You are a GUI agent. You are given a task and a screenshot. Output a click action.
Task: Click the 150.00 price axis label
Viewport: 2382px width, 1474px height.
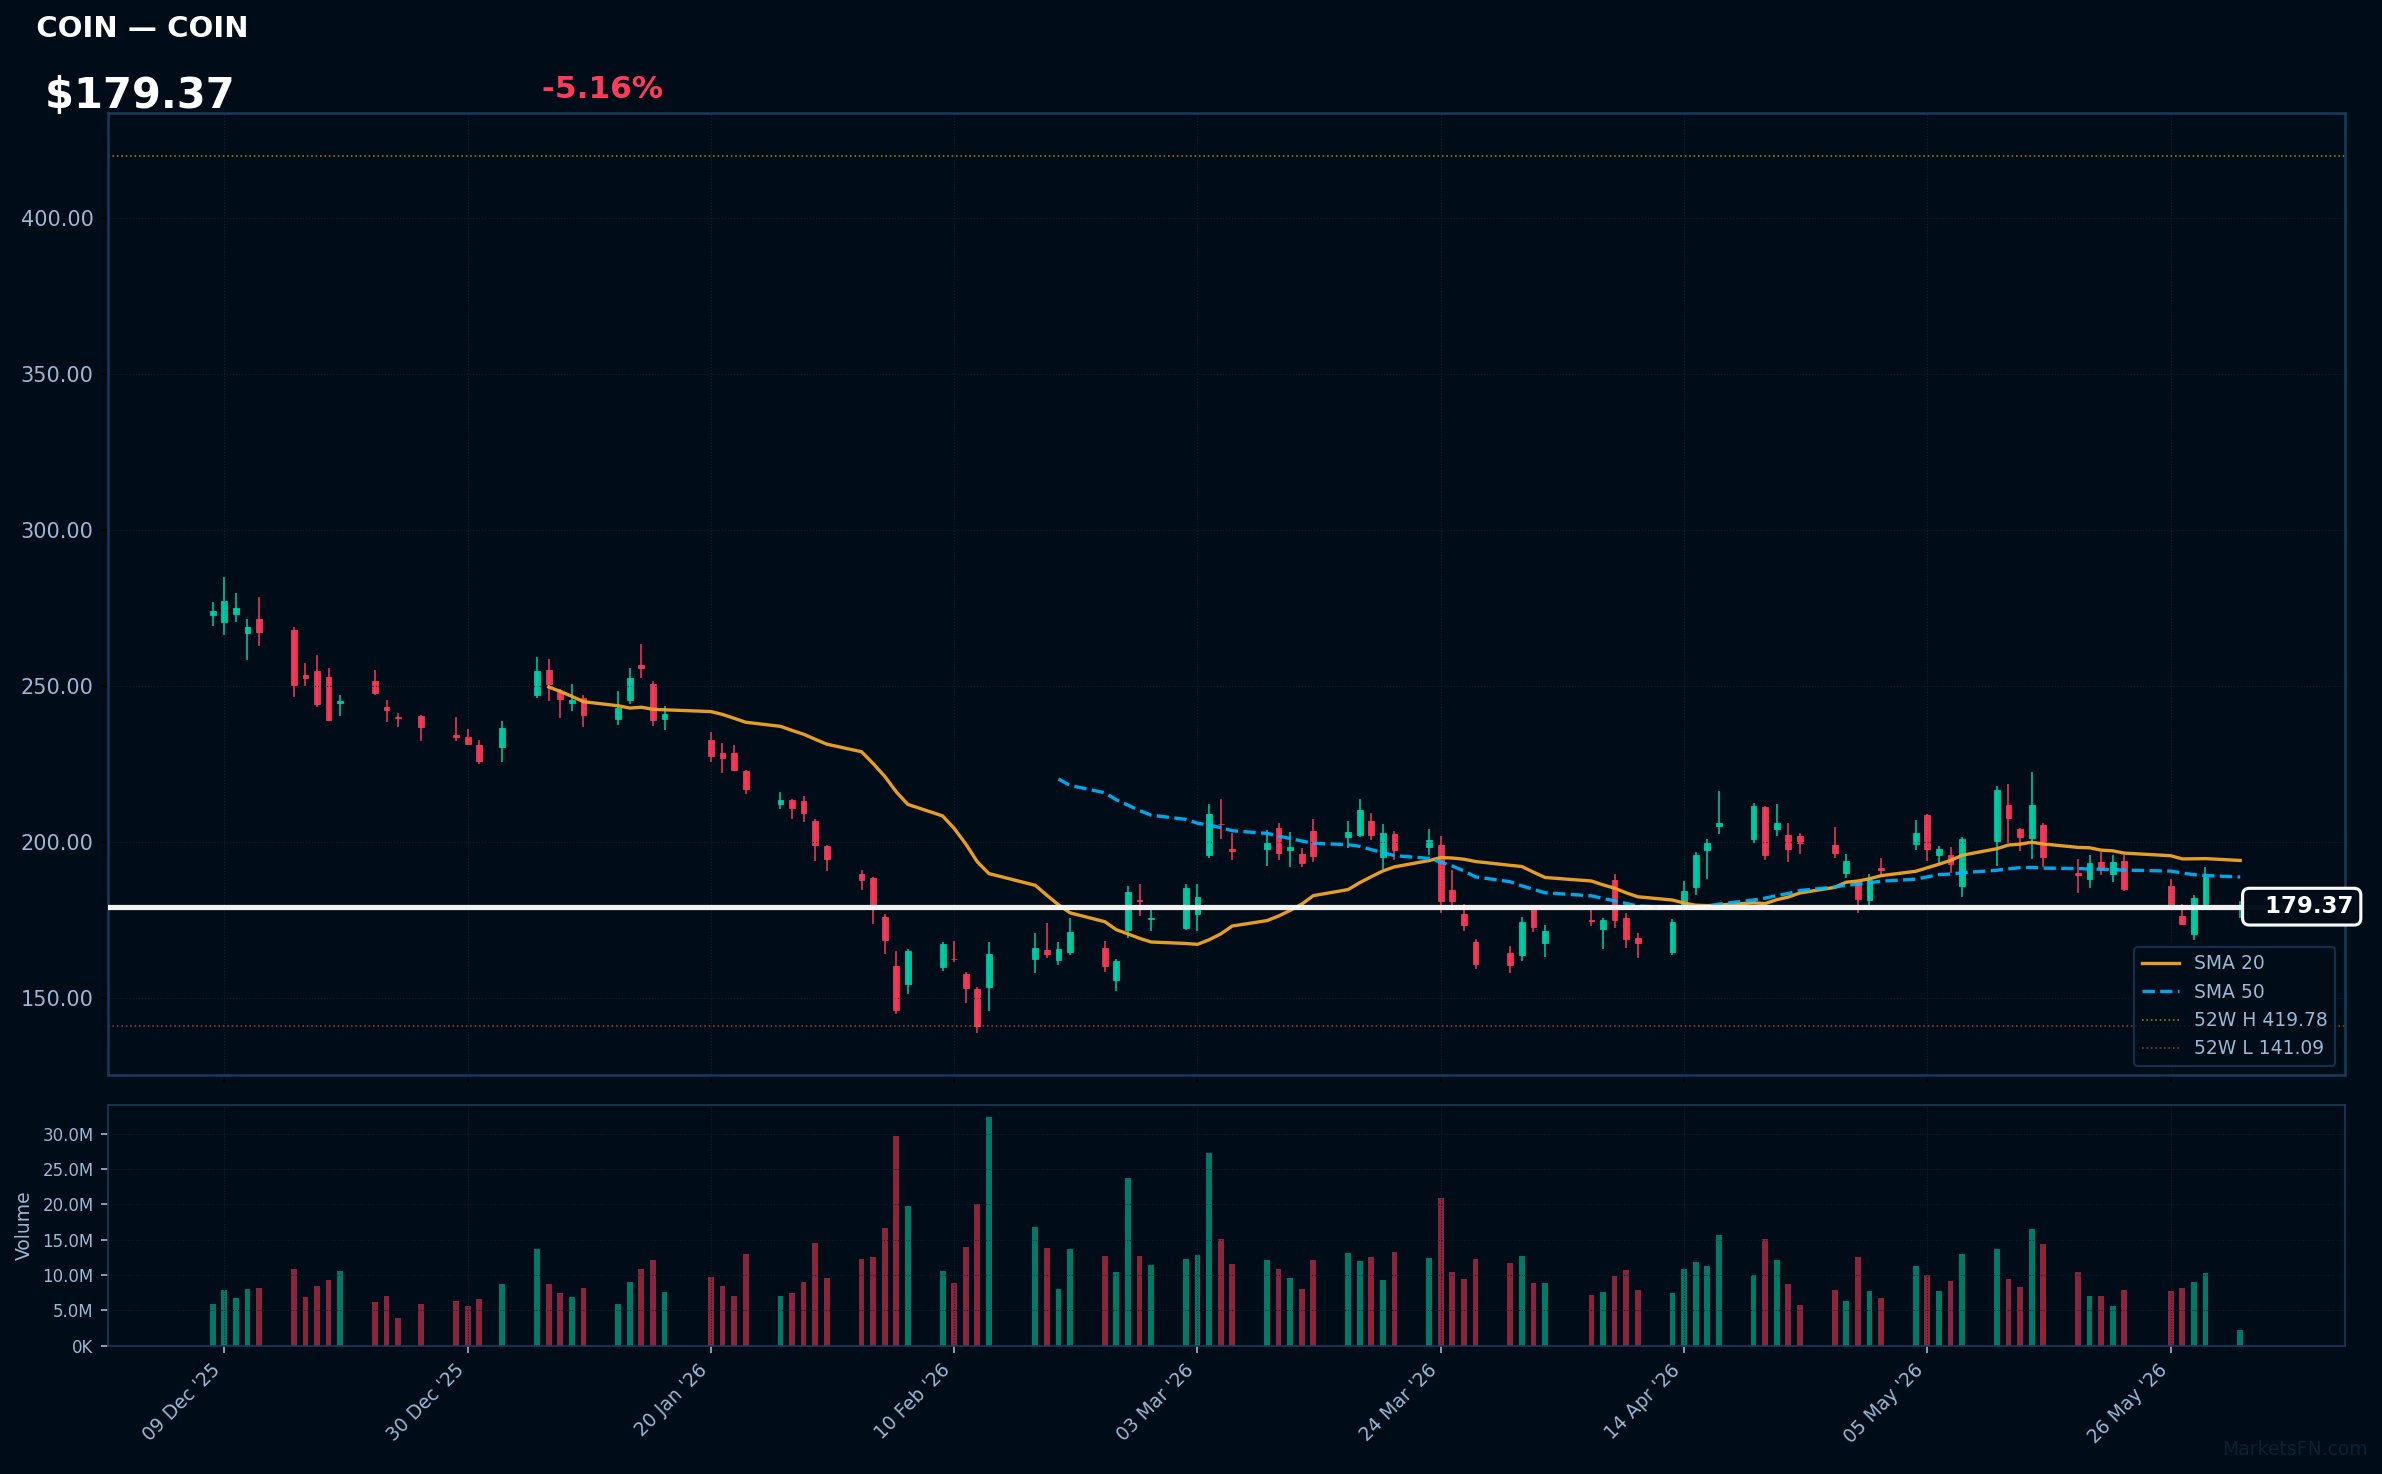(57, 998)
